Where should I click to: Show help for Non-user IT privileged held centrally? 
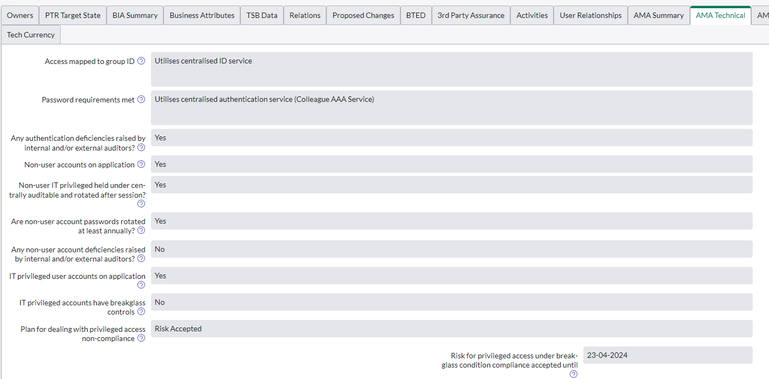pyautogui.click(x=141, y=204)
